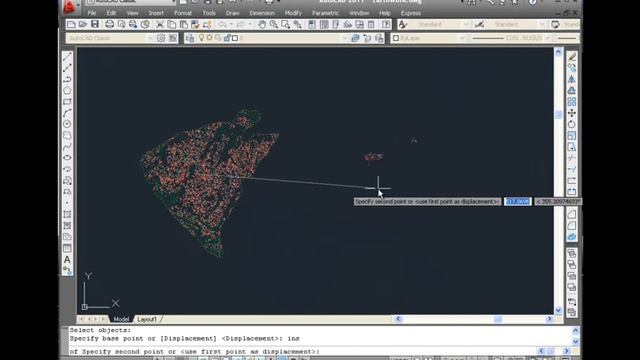The image size is (640, 360).
Task: Click the ByLayer color swatch box
Action: tap(396, 38)
